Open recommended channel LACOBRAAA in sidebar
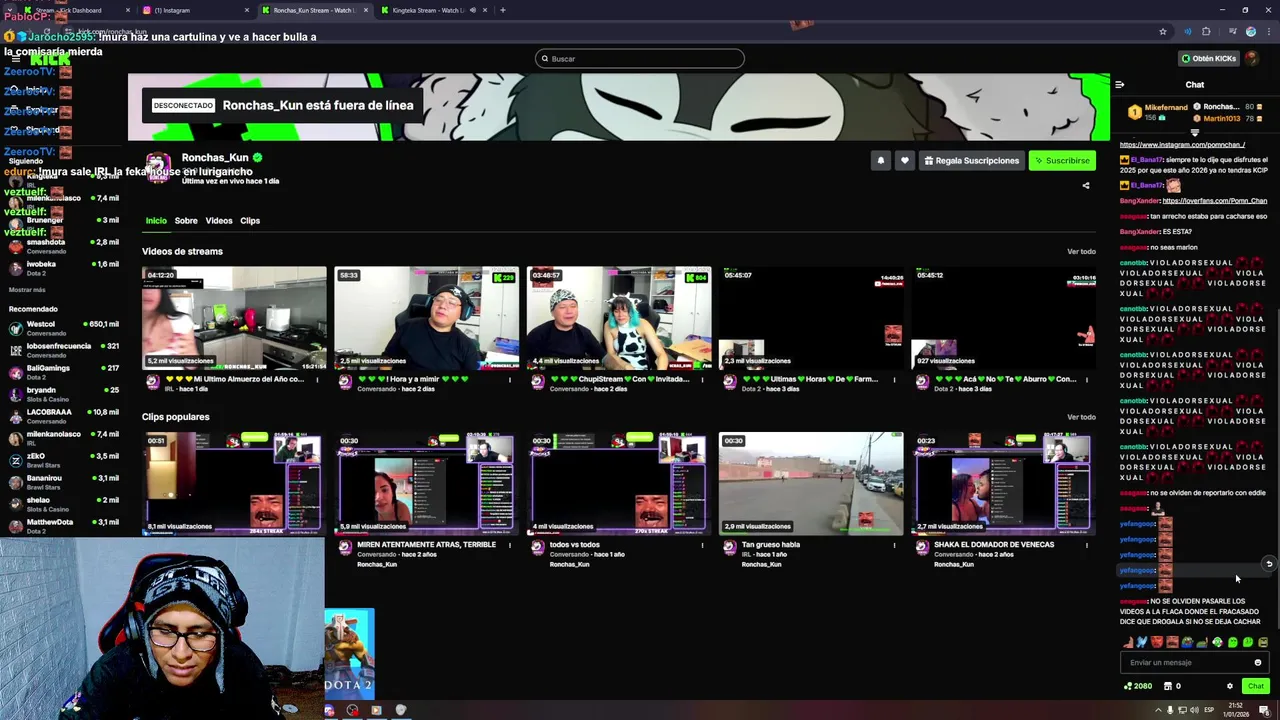This screenshot has width=1280, height=720. pos(64,416)
